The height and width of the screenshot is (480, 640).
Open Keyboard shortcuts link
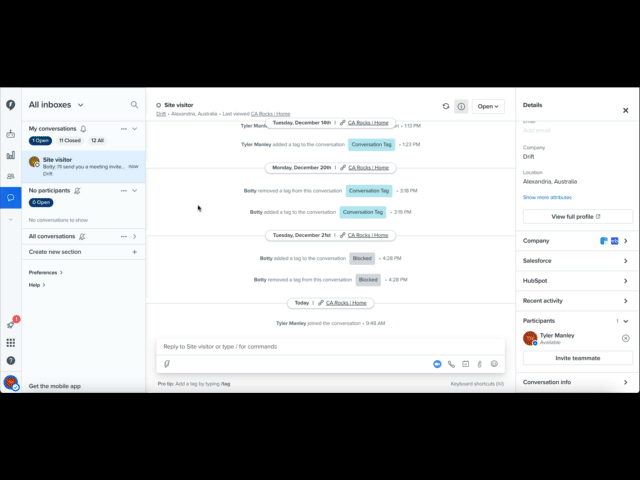(477, 384)
